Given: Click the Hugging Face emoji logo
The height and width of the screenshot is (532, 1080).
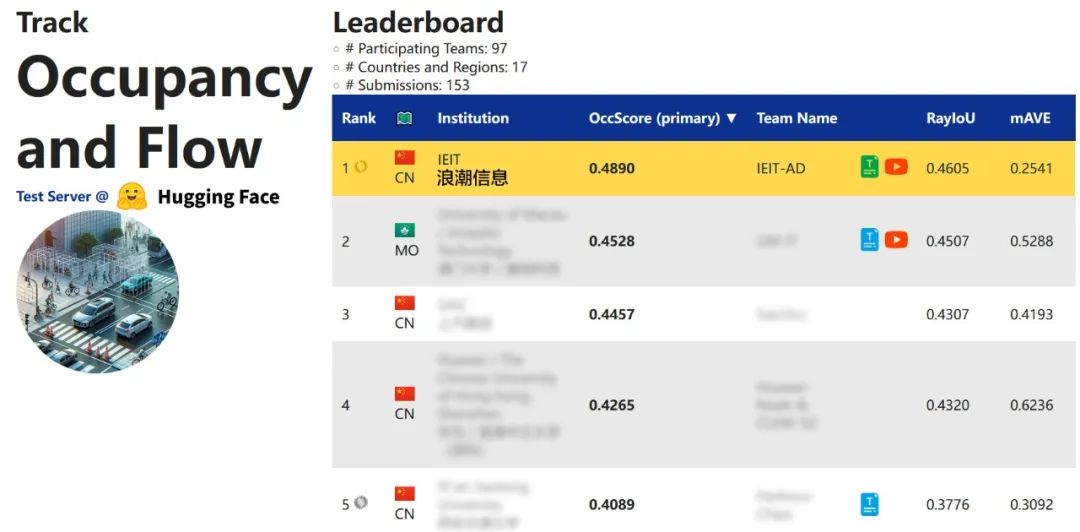Looking at the screenshot, I should tap(131, 196).
